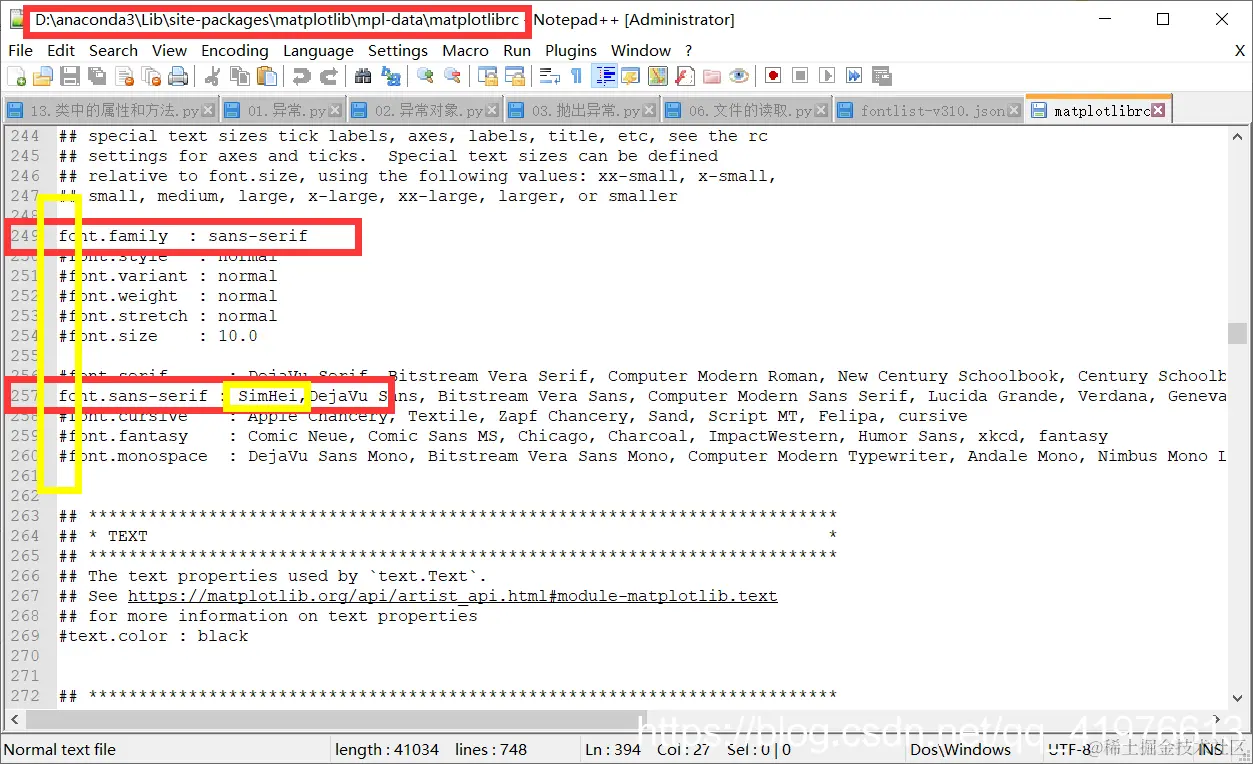Start macro recording with the red dot icon
The width and height of the screenshot is (1253, 764).
[773, 76]
